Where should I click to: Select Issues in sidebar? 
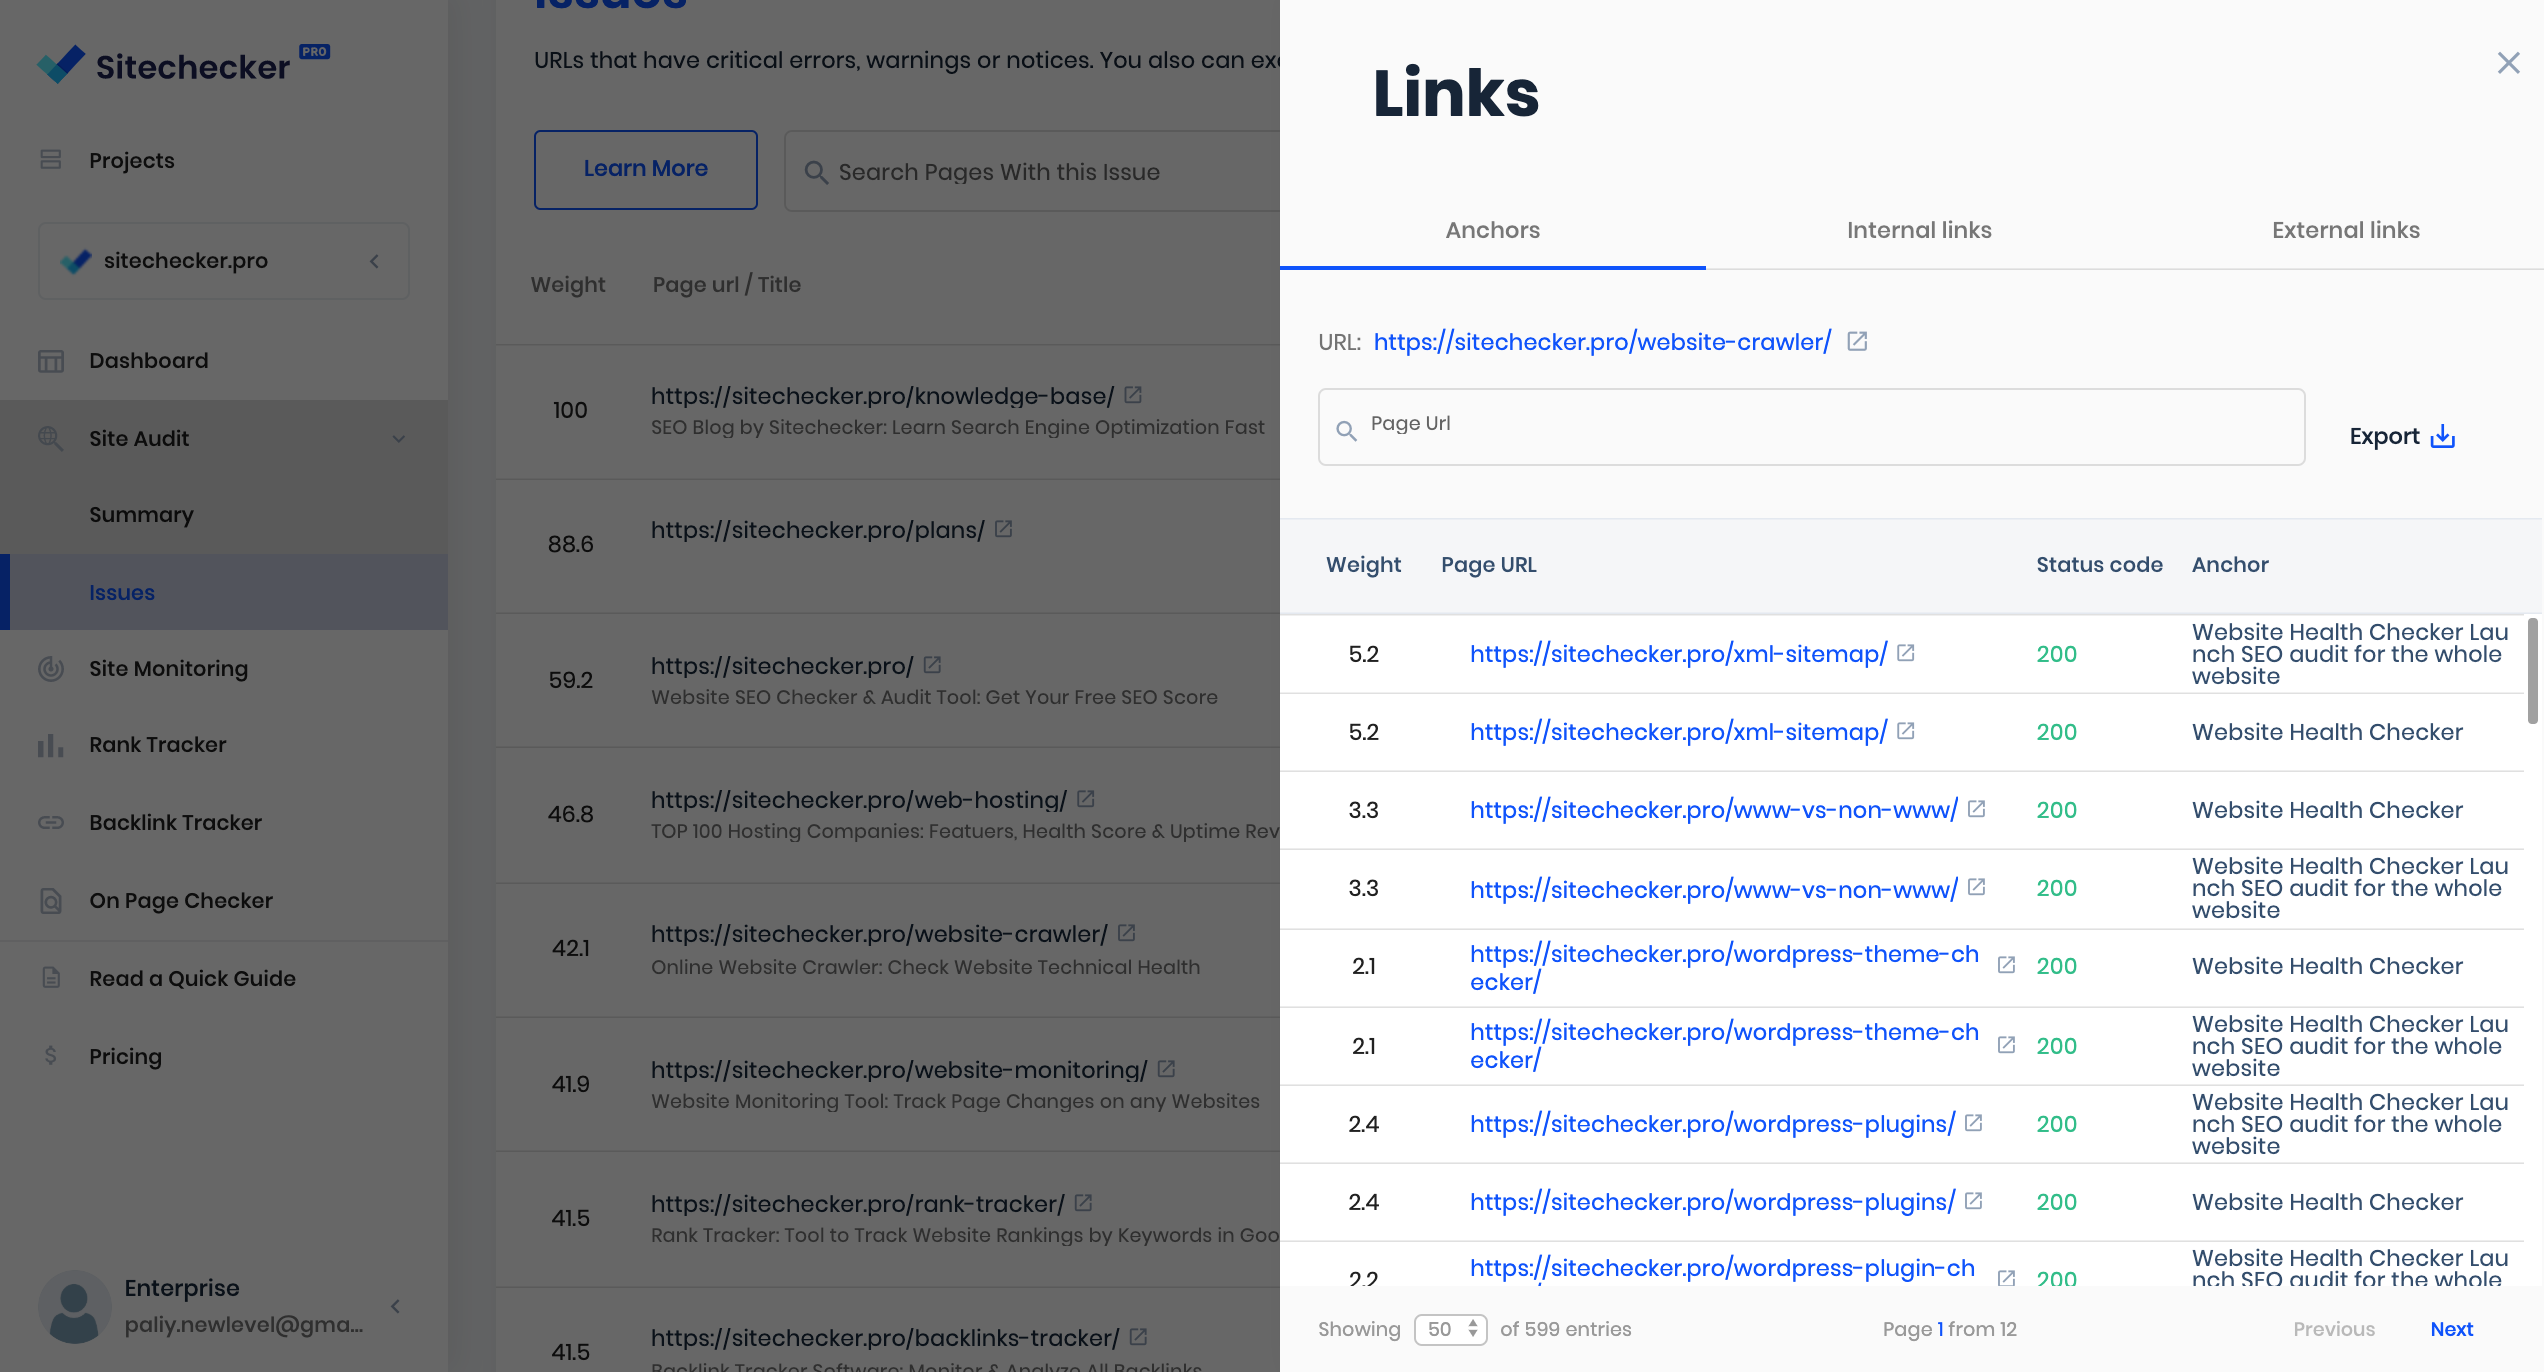(122, 592)
